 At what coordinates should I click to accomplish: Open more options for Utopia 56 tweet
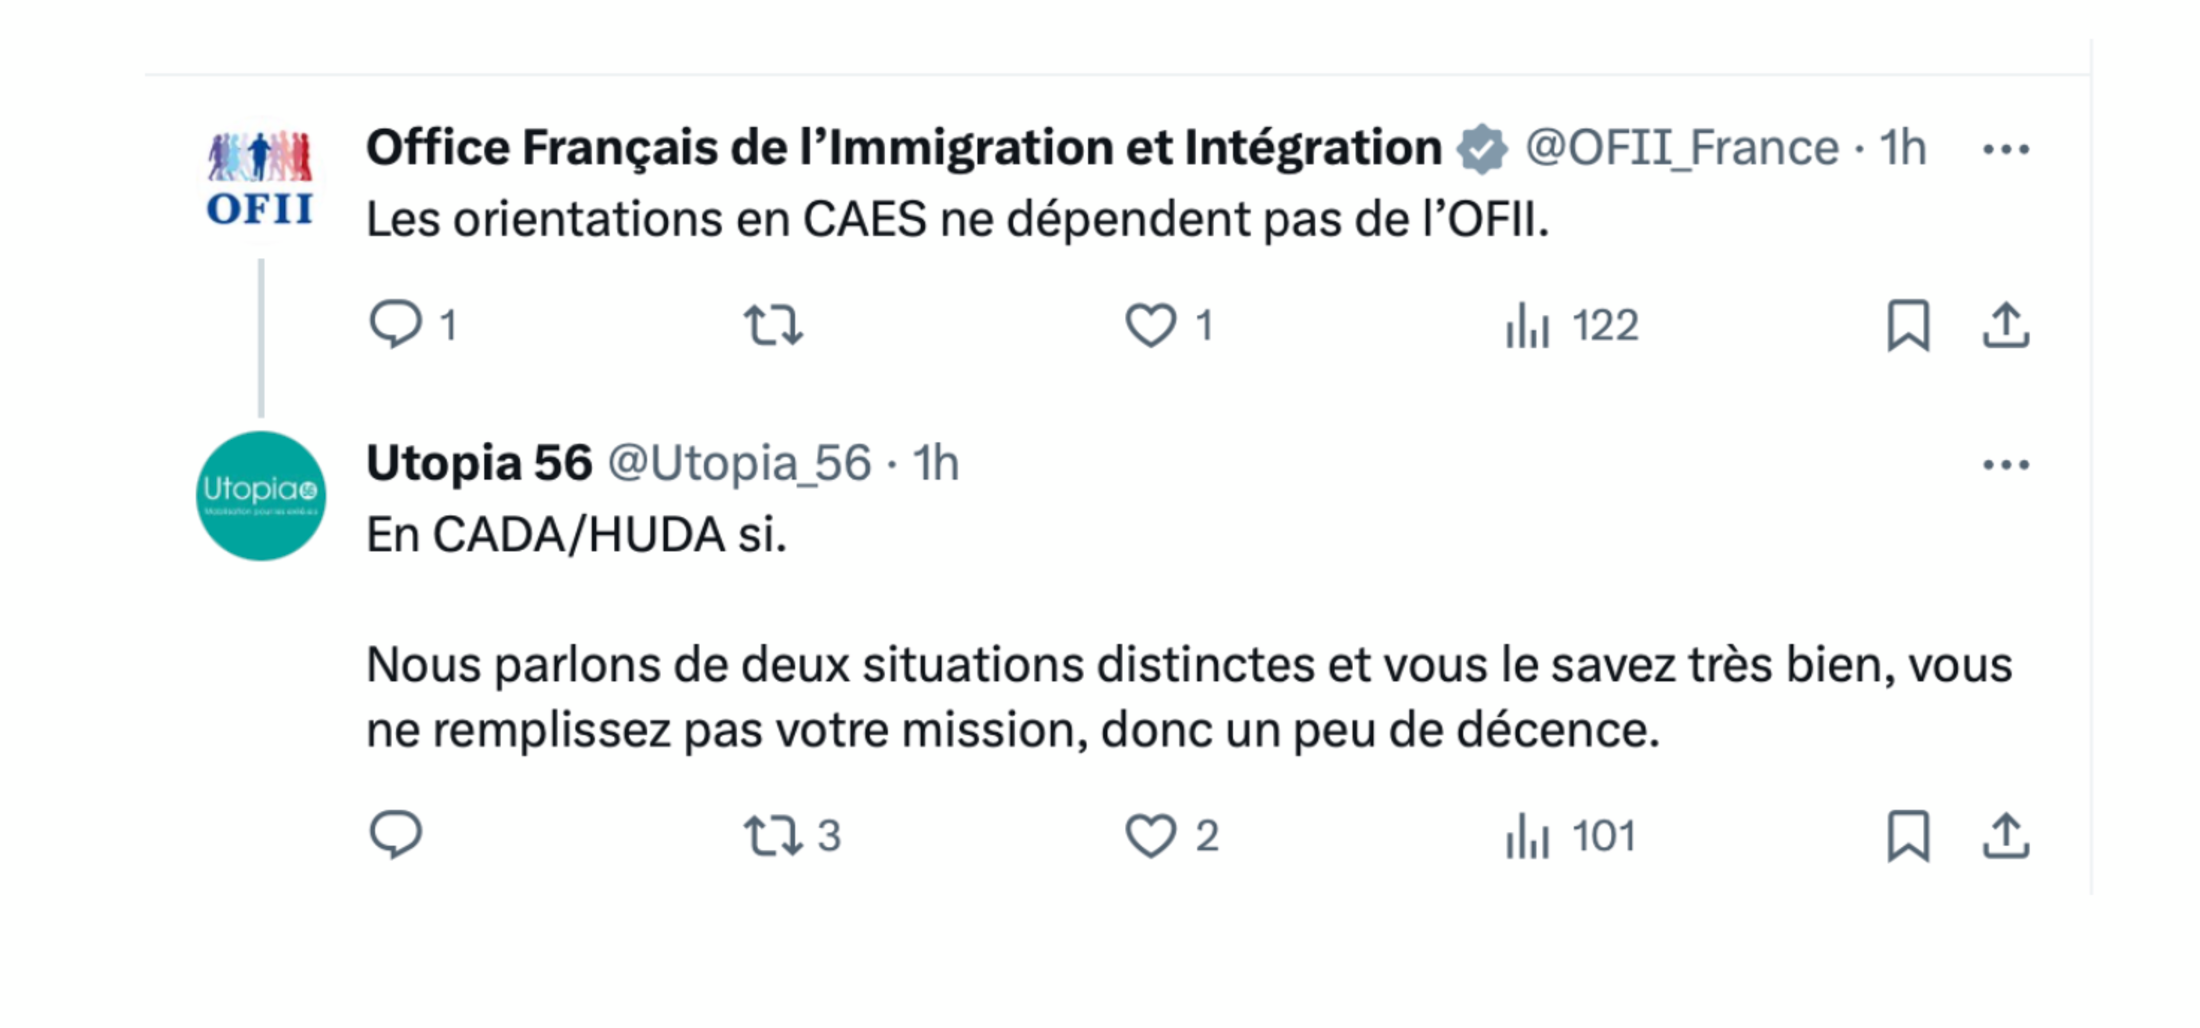[2006, 464]
